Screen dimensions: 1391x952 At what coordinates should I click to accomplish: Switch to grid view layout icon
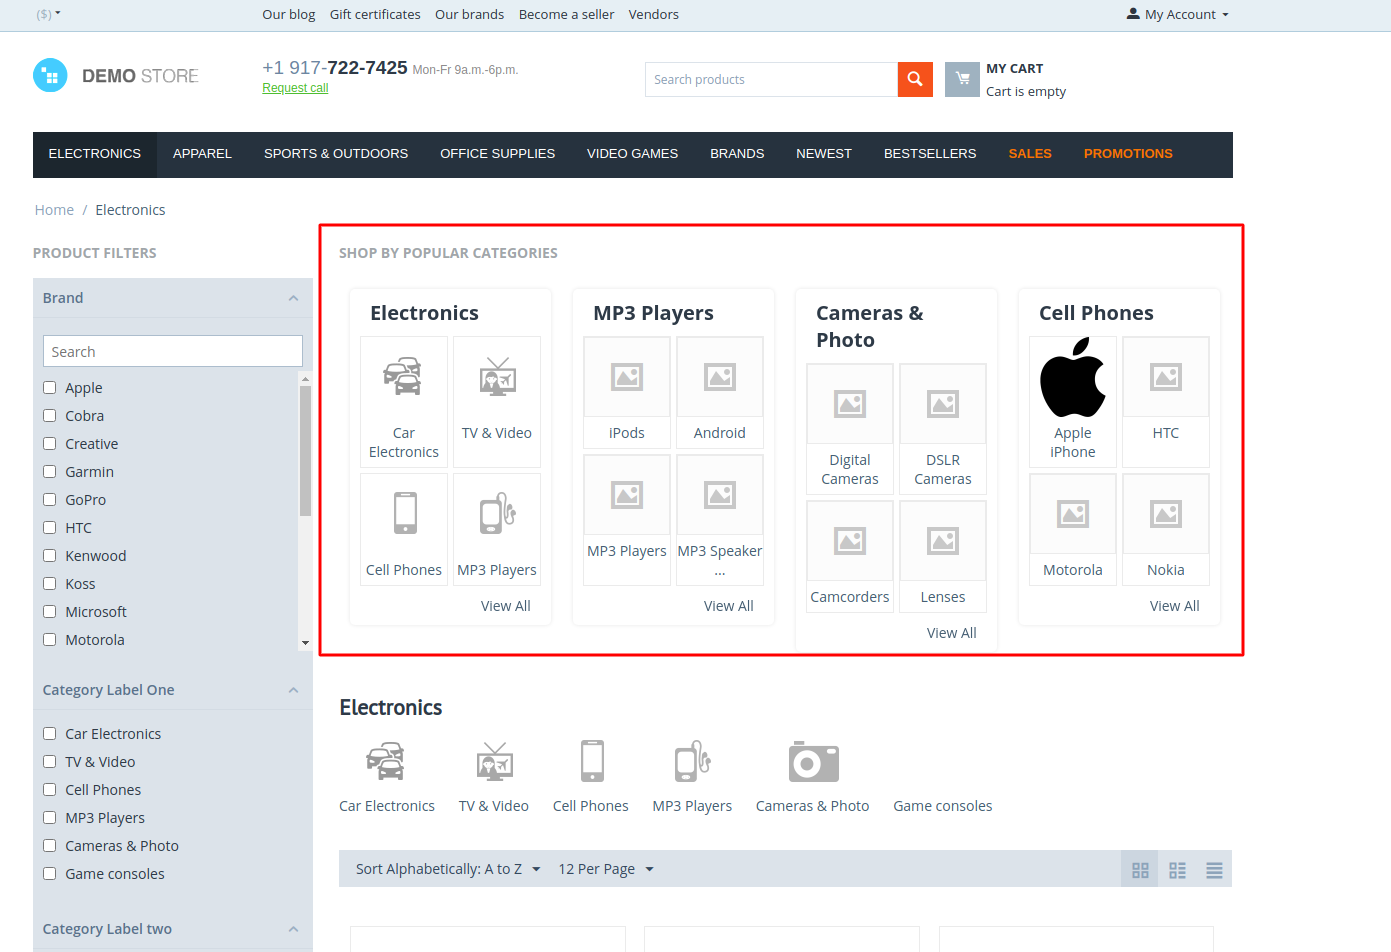tap(1140, 870)
